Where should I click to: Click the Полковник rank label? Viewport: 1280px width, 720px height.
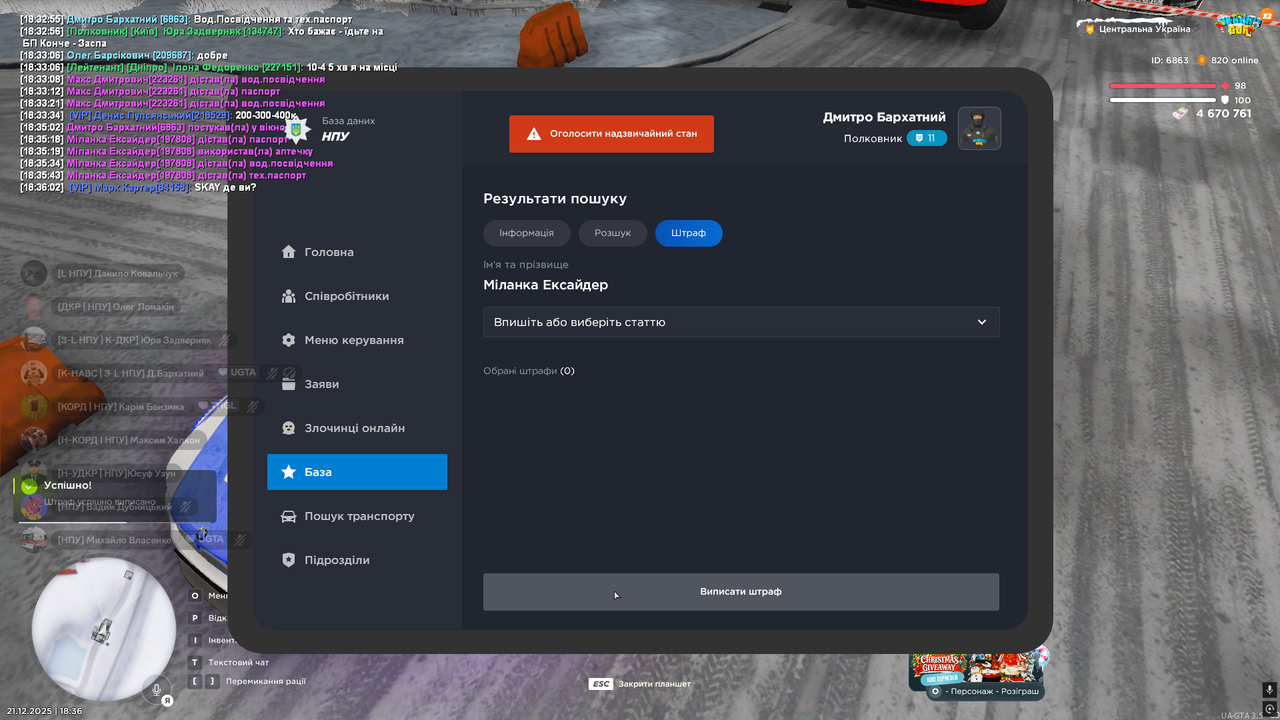tap(873, 138)
